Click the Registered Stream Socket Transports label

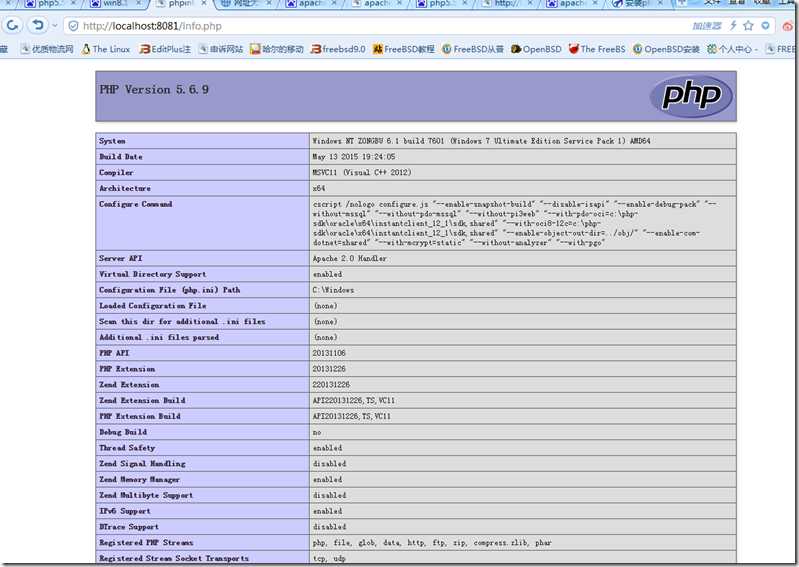[174, 559]
